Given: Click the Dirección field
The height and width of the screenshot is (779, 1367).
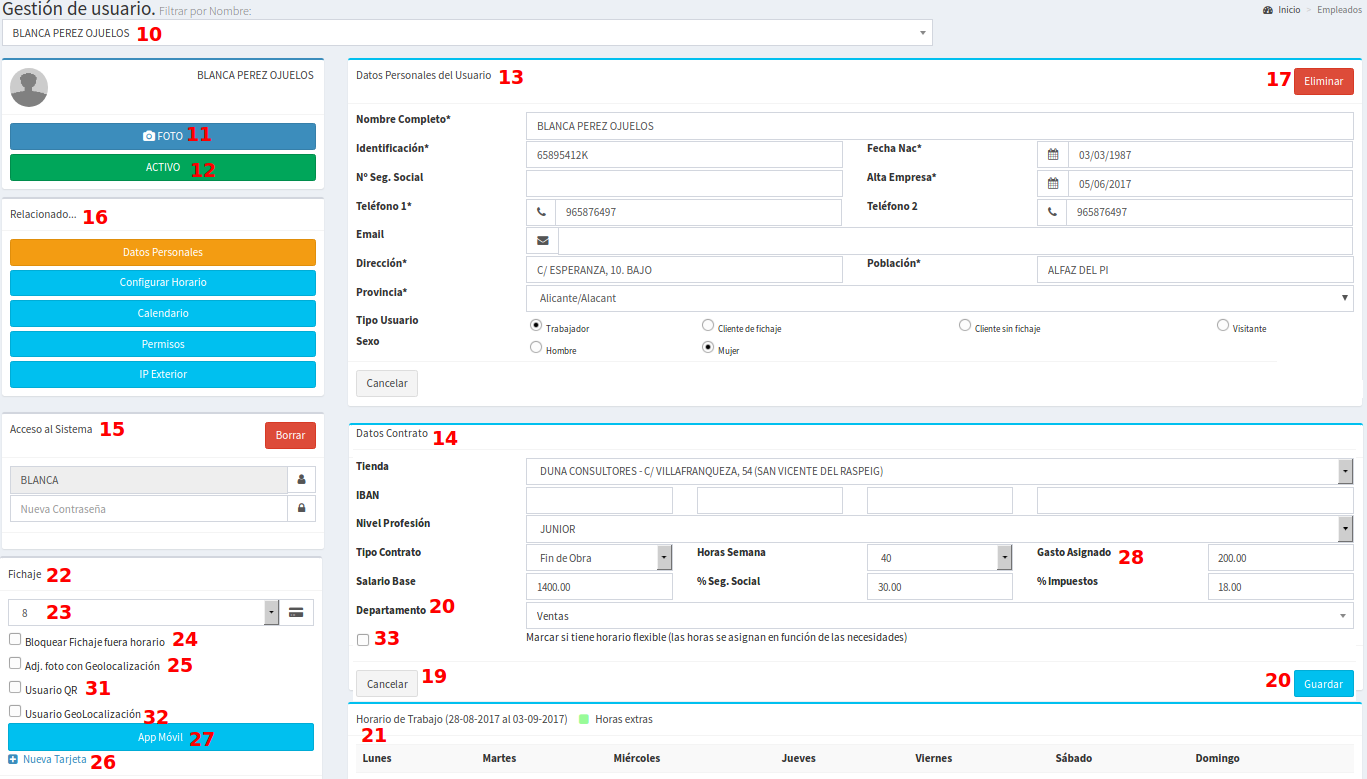Looking at the screenshot, I should pyautogui.click(x=685, y=270).
